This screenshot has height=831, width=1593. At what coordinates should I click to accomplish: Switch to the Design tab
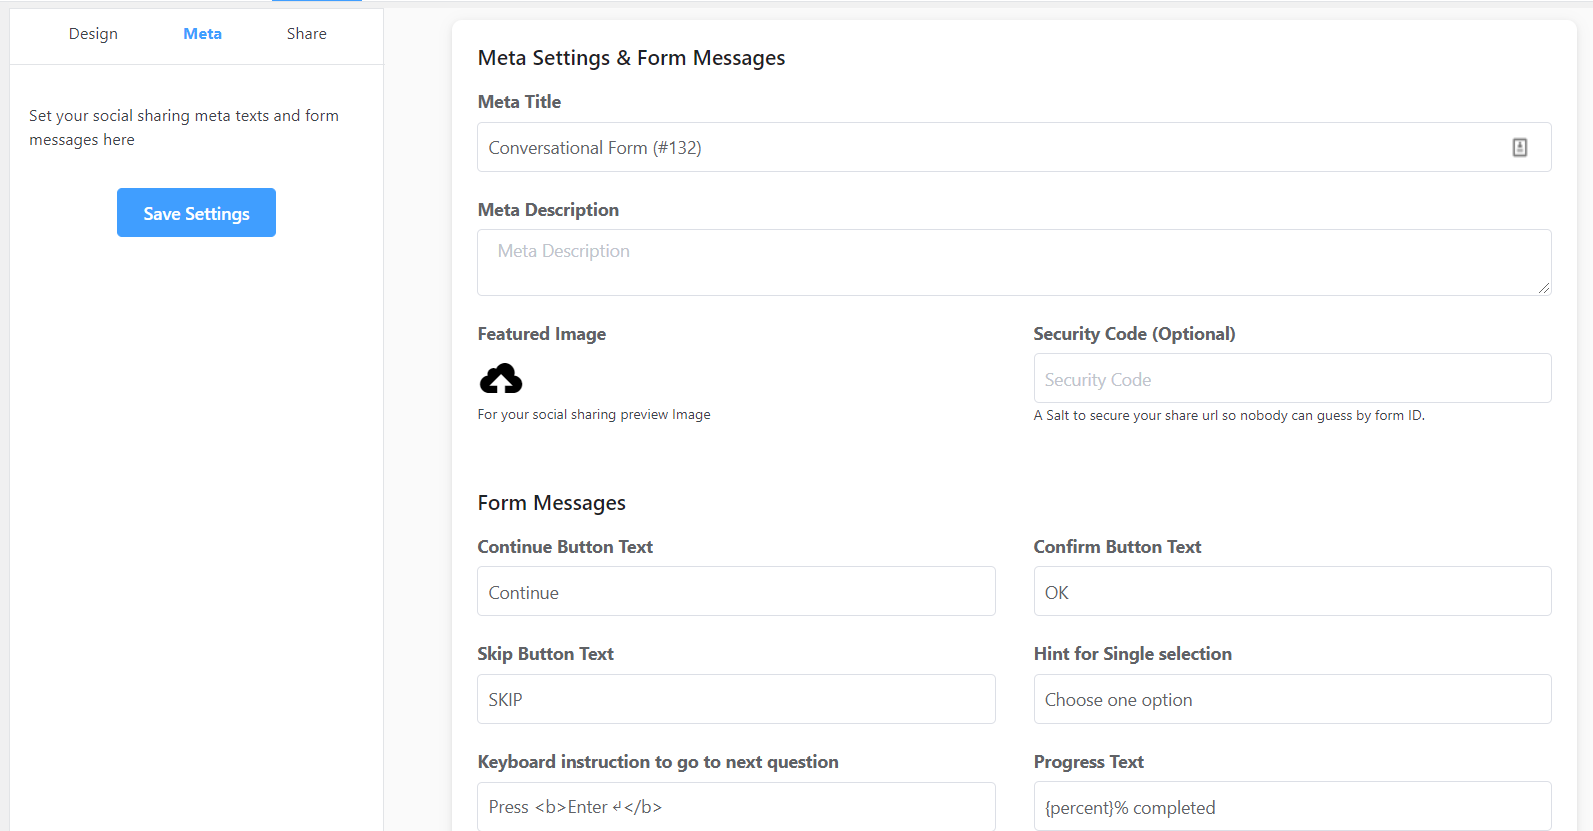pos(93,34)
